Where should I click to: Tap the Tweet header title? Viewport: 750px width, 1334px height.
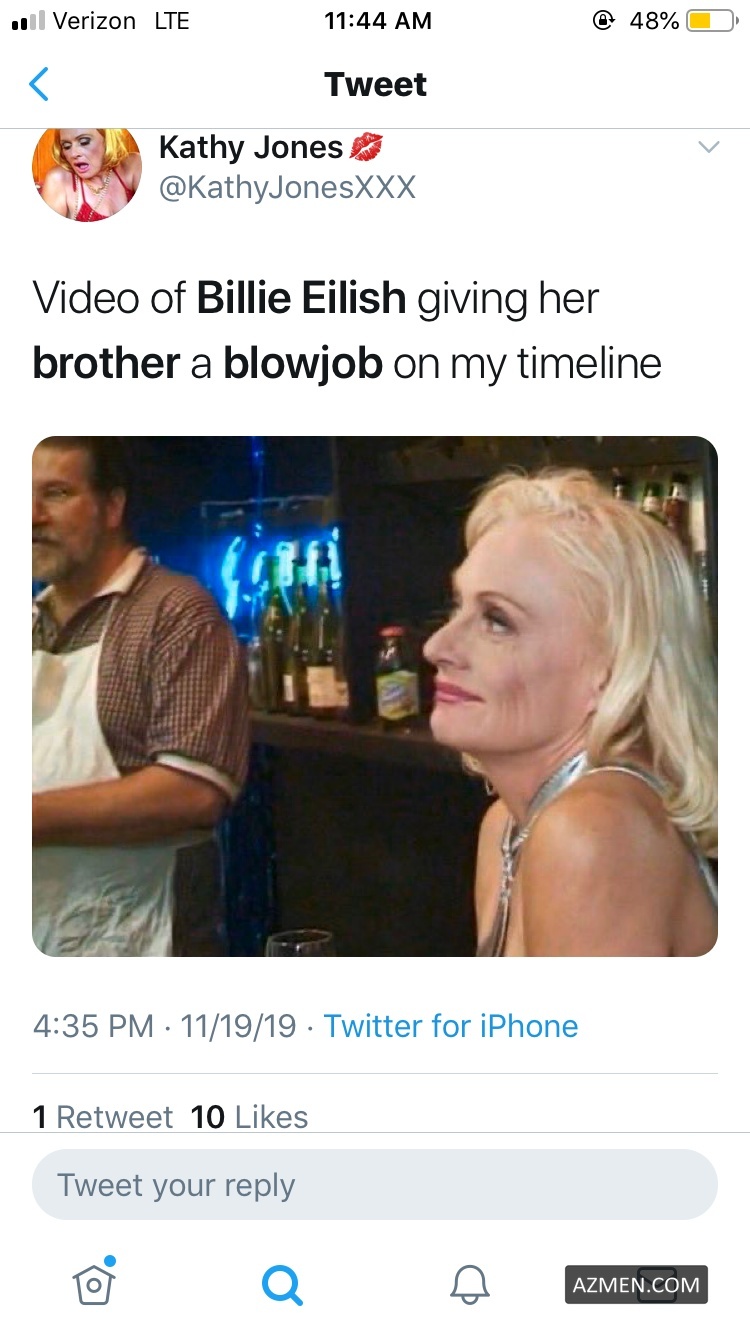(x=375, y=85)
